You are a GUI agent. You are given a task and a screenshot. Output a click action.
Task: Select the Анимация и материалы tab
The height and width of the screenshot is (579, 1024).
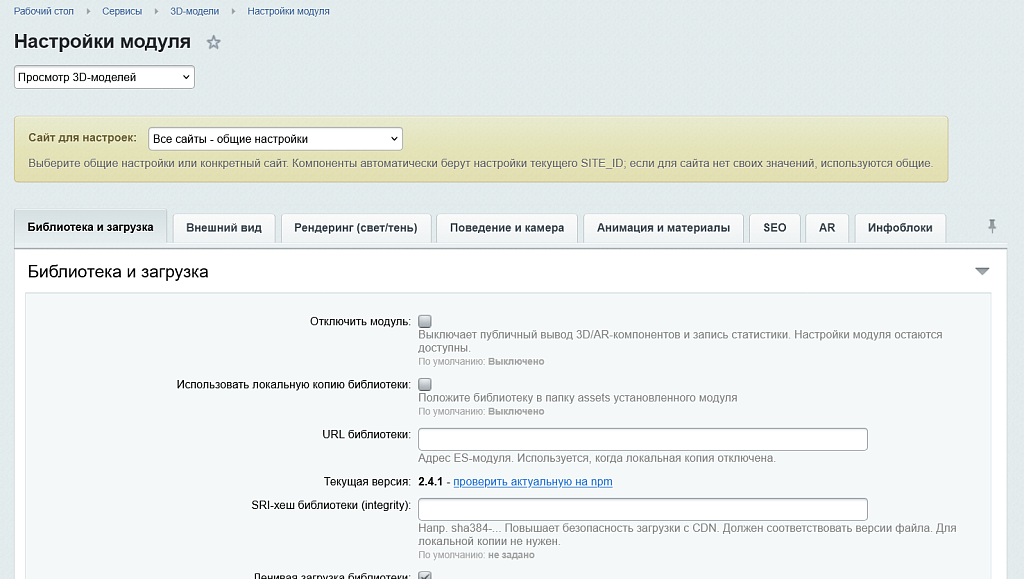click(x=664, y=228)
